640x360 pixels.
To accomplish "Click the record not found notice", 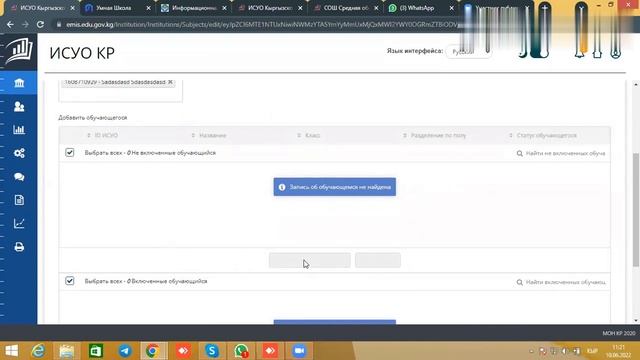I will [335, 187].
